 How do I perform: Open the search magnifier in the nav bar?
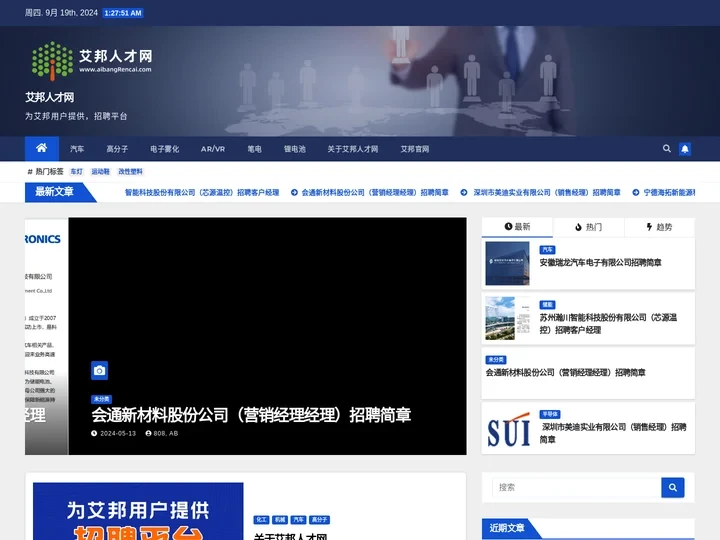click(x=667, y=148)
